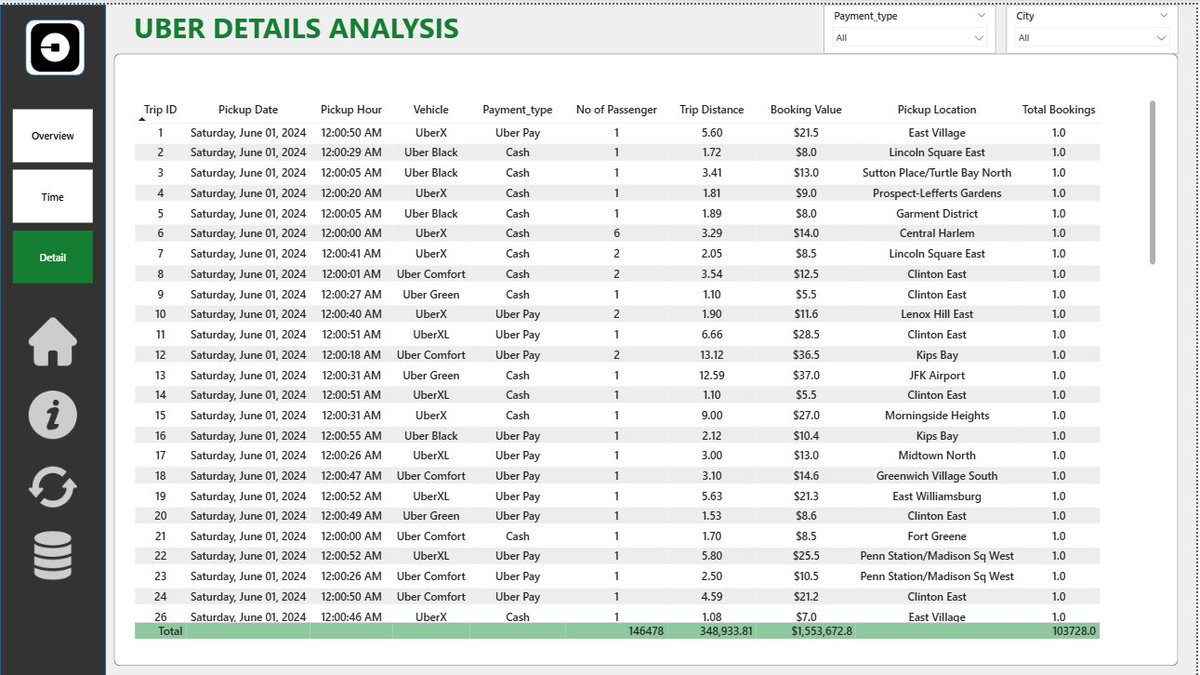Select booking value $28.5
Image resolution: width=1200 pixels, height=675 pixels.
[x=806, y=335]
